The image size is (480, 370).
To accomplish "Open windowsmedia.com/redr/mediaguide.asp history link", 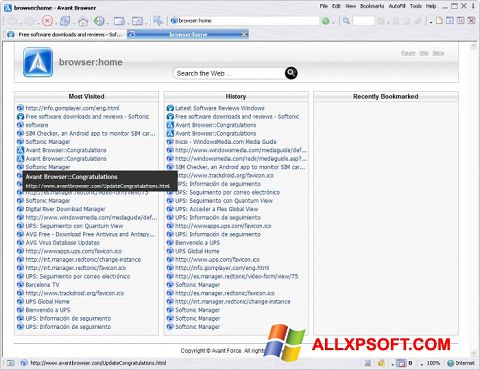I will click(x=241, y=158).
